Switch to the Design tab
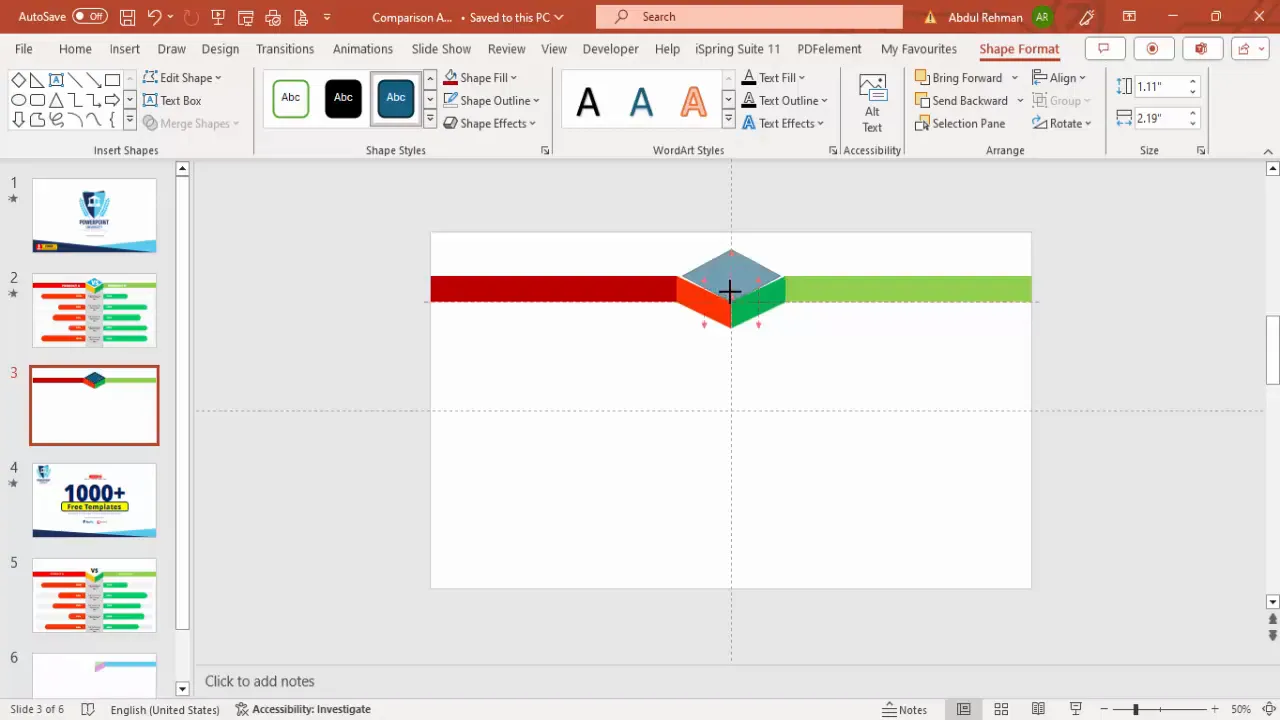The height and width of the screenshot is (720, 1280). click(x=220, y=49)
